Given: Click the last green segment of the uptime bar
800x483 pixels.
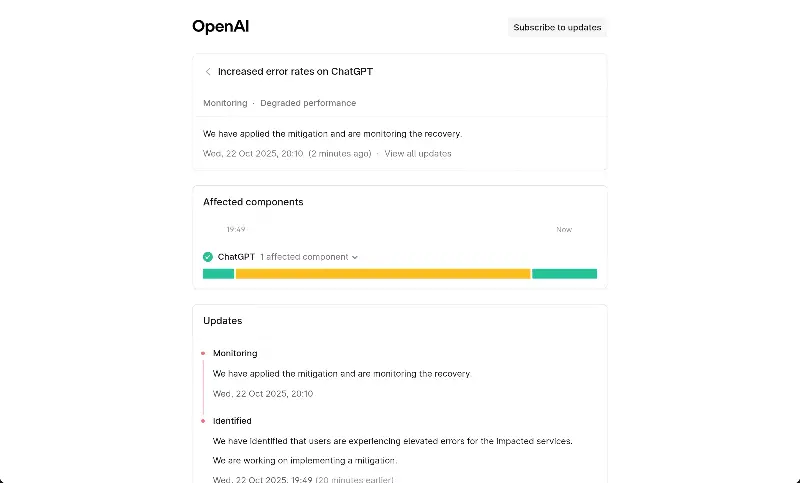Looking at the screenshot, I should coord(564,273).
